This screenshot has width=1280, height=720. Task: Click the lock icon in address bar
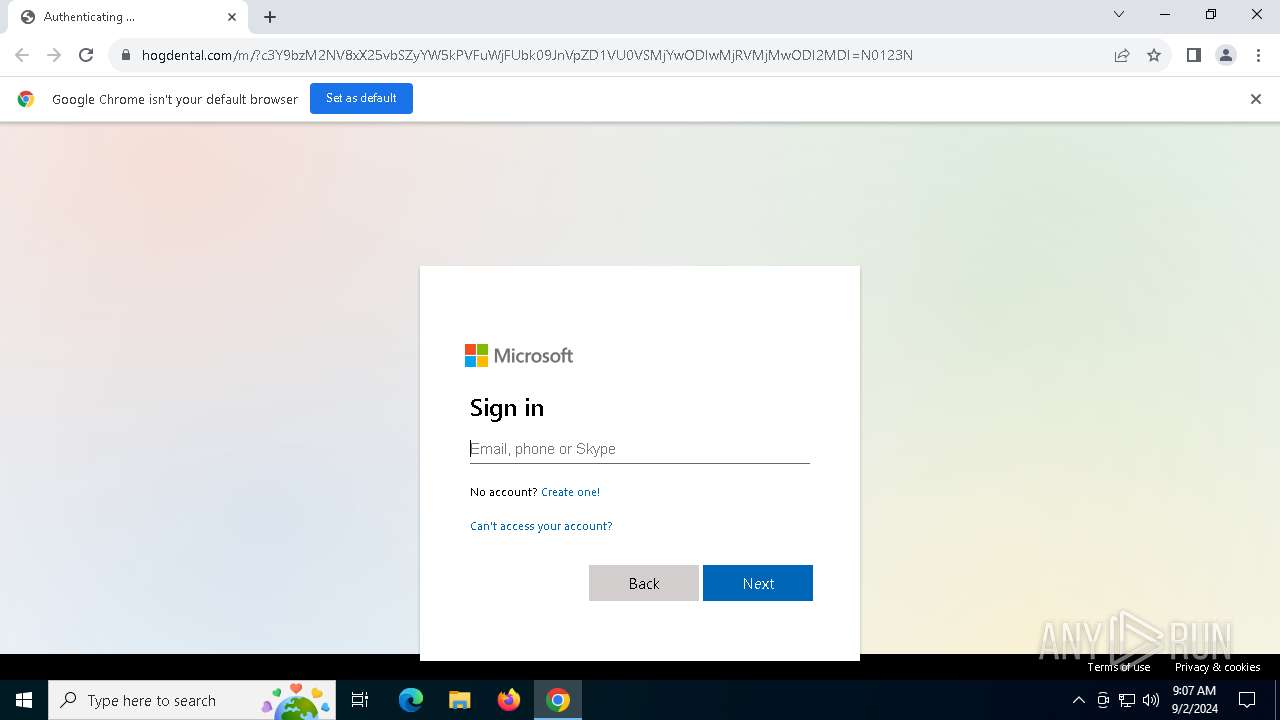coord(126,55)
